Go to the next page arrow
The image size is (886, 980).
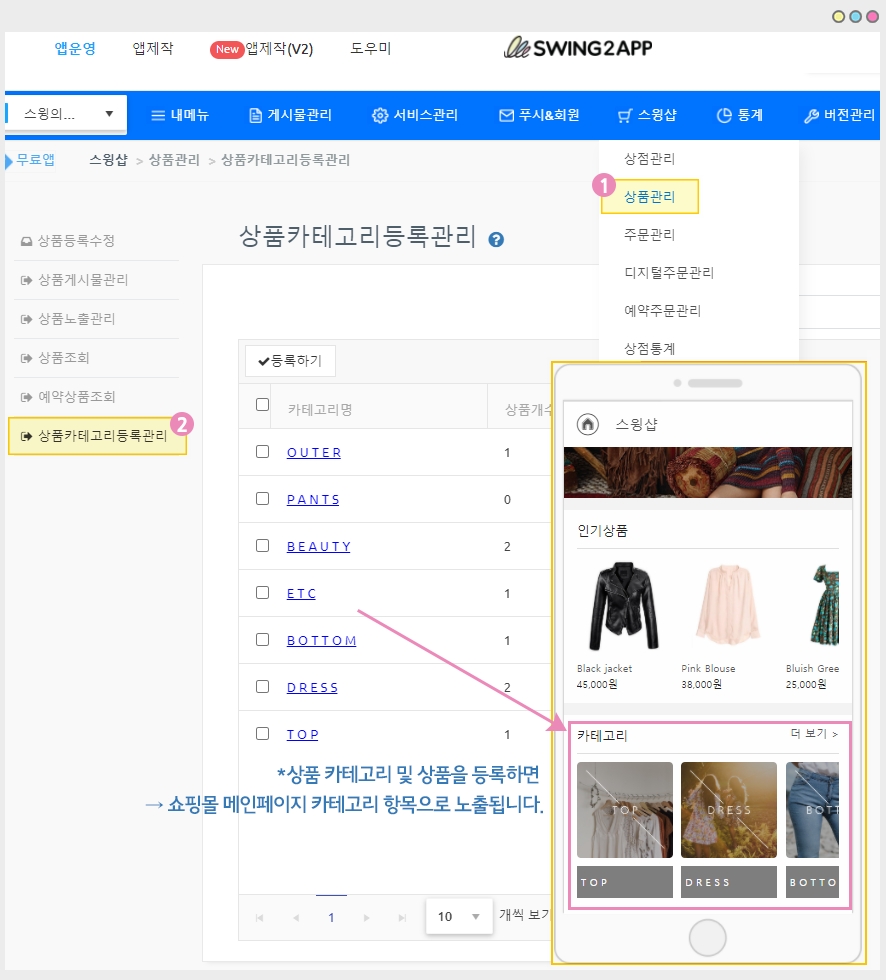(366, 918)
